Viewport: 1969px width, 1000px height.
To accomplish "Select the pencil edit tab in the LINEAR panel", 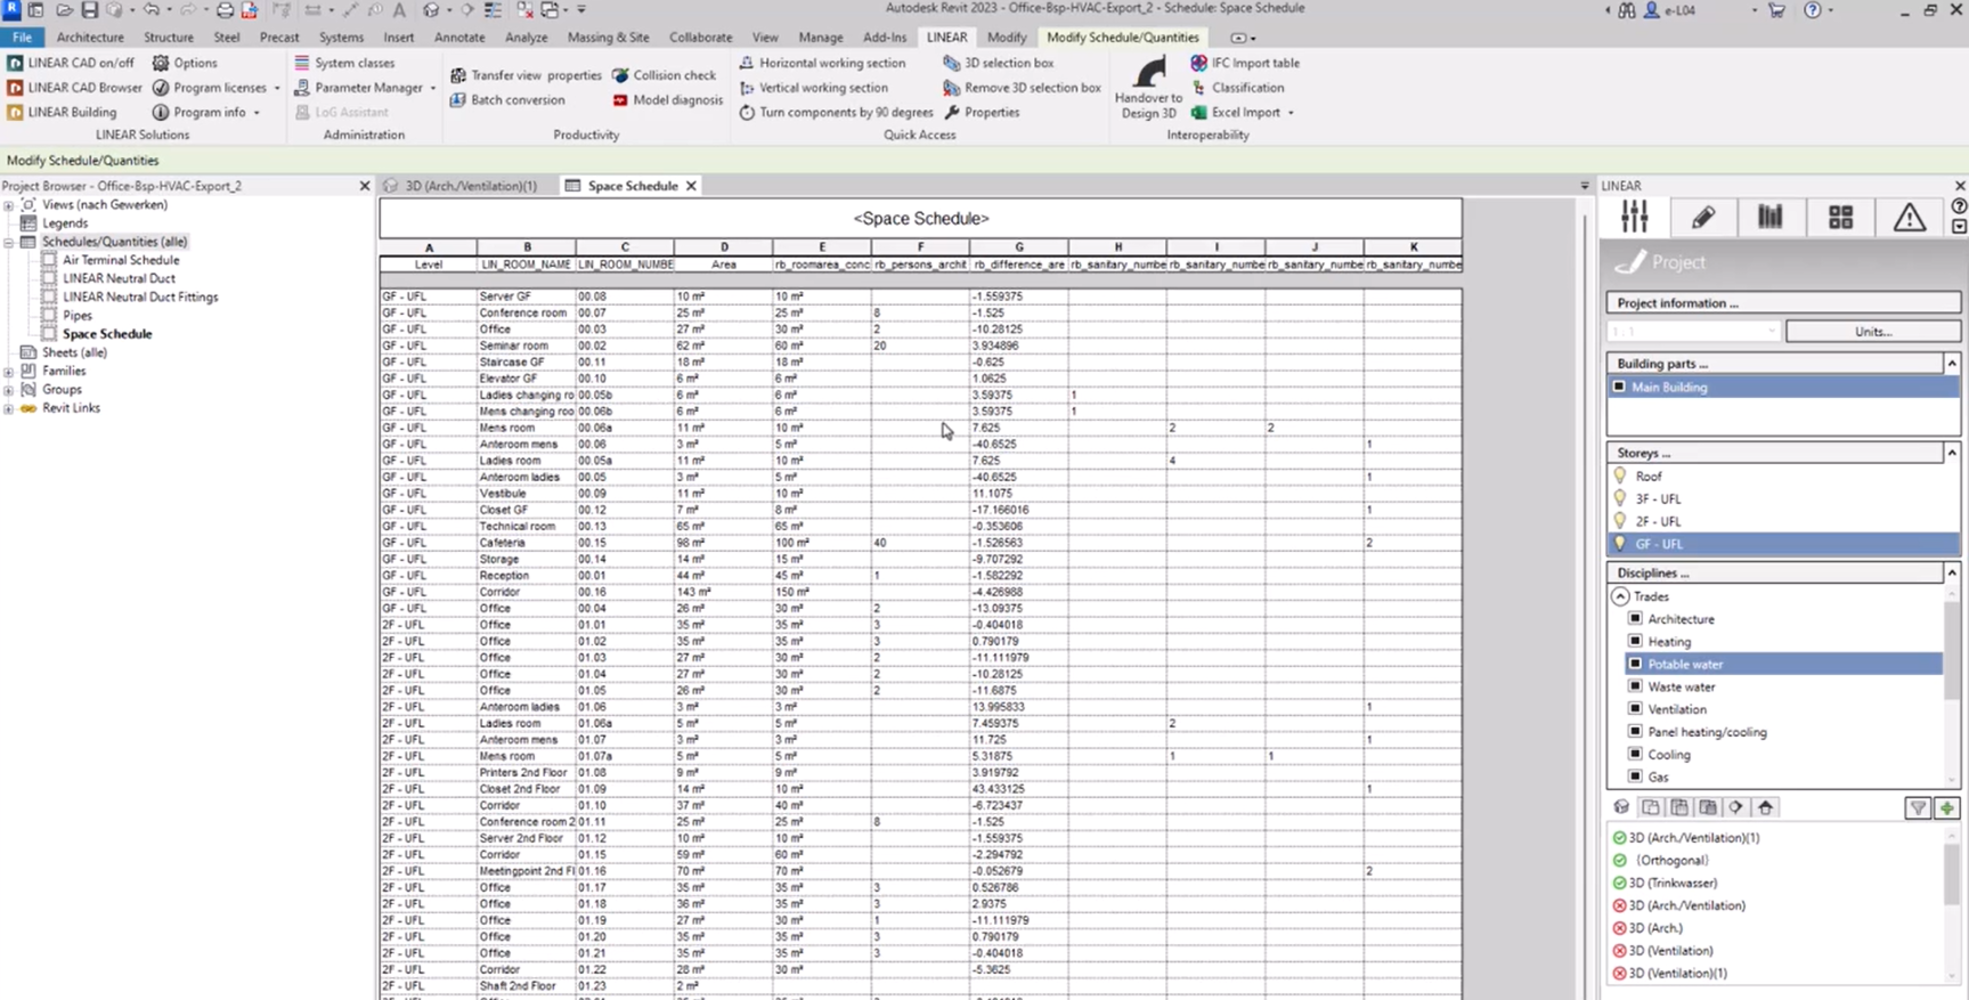I will tap(1704, 216).
